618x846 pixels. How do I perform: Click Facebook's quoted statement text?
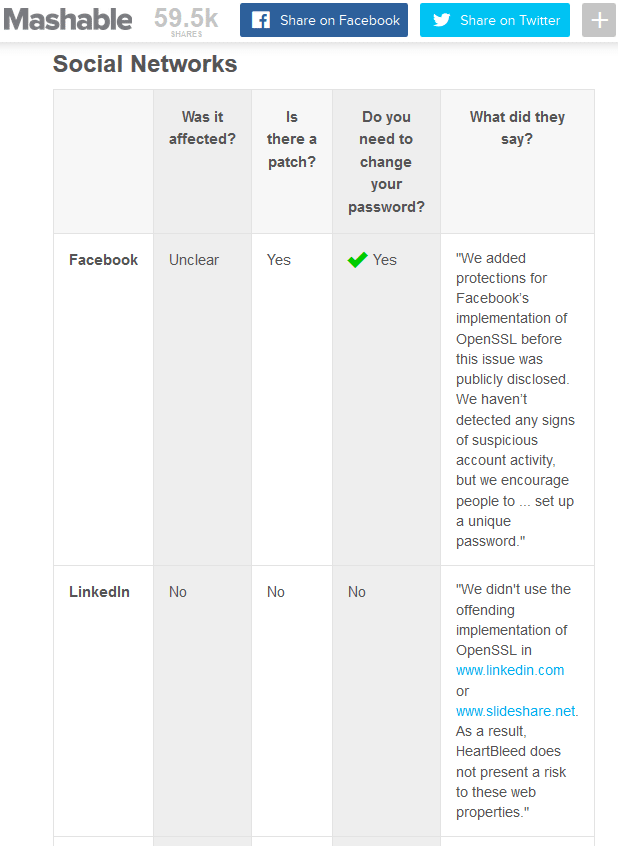pyautogui.click(x=515, y=399)
